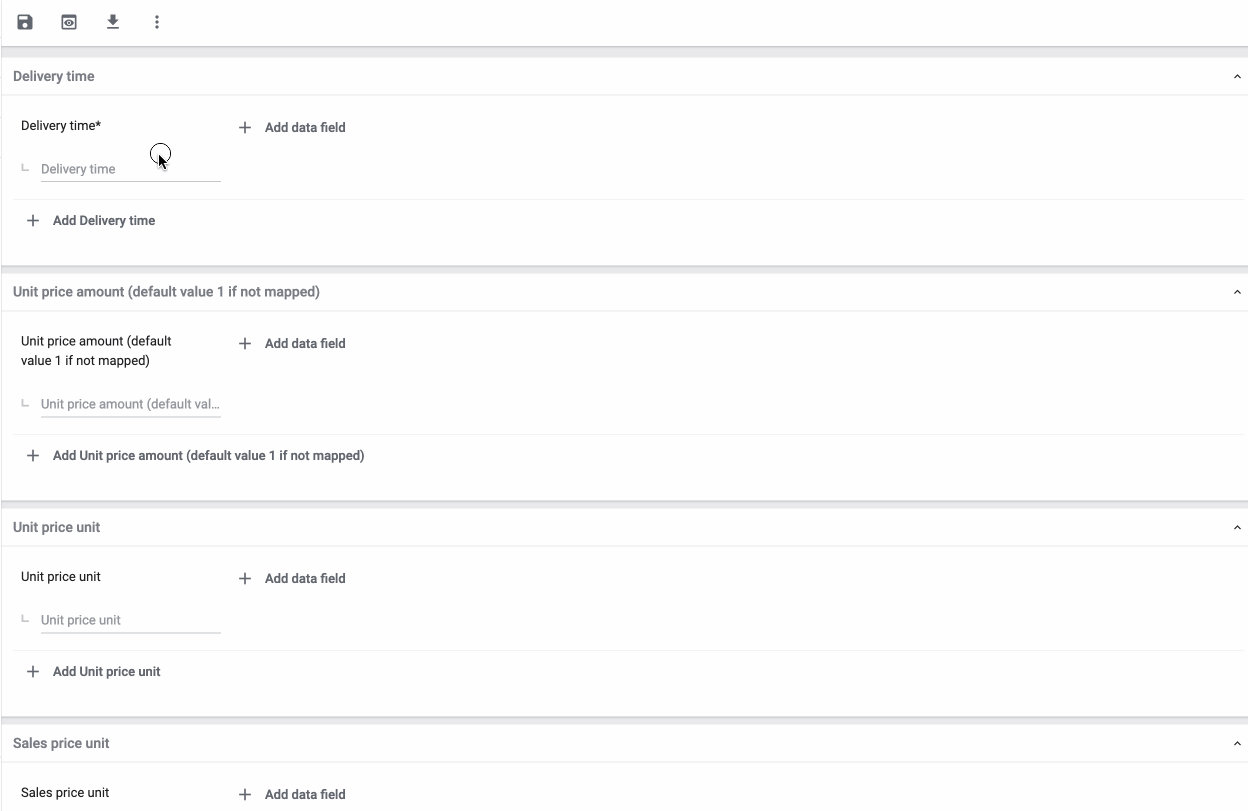Collapse the Delivery time section
This screenshot has width=1248, height=811.
[x=1237, y=76]
